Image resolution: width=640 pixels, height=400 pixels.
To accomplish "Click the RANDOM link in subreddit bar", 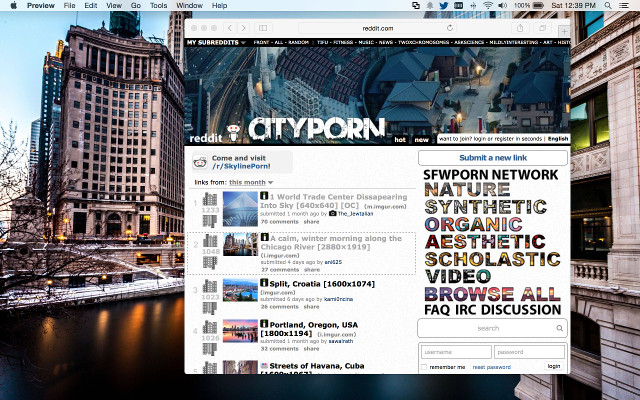I will [298, 42].
